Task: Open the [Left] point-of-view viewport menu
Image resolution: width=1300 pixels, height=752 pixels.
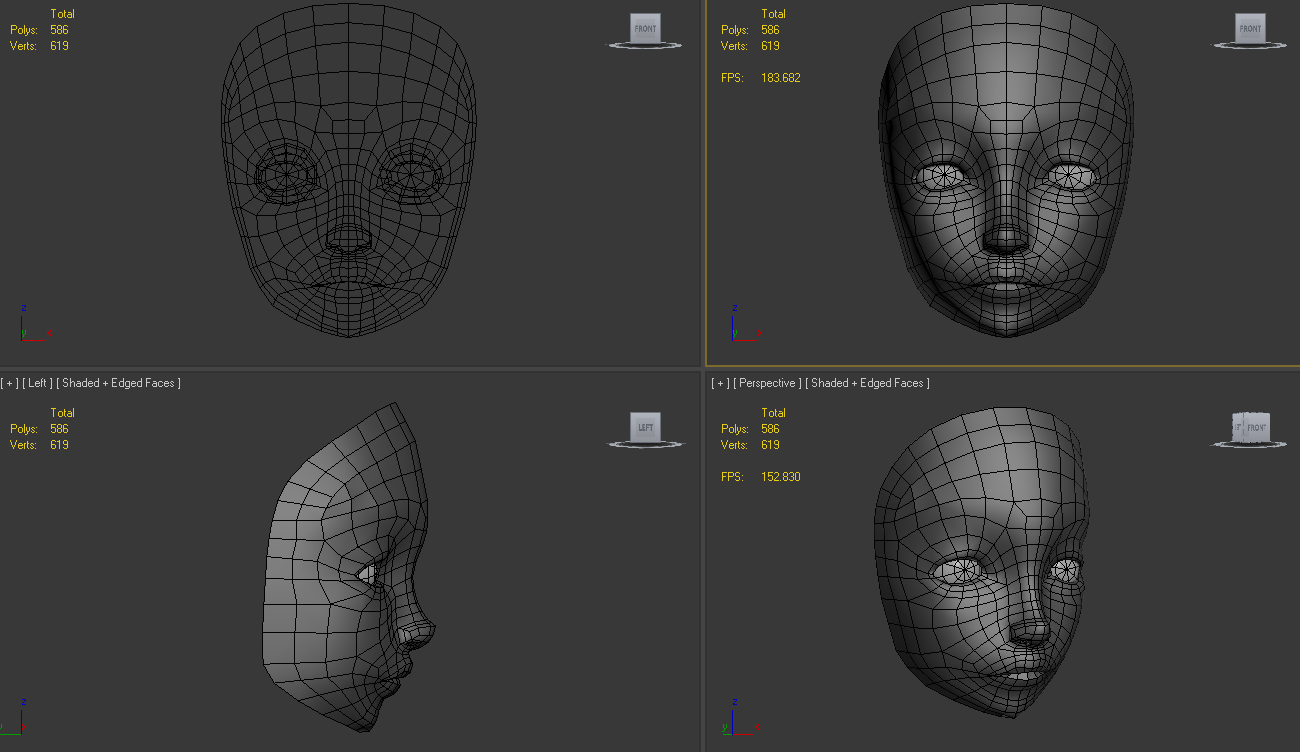Action: click(x=37, y=383)
